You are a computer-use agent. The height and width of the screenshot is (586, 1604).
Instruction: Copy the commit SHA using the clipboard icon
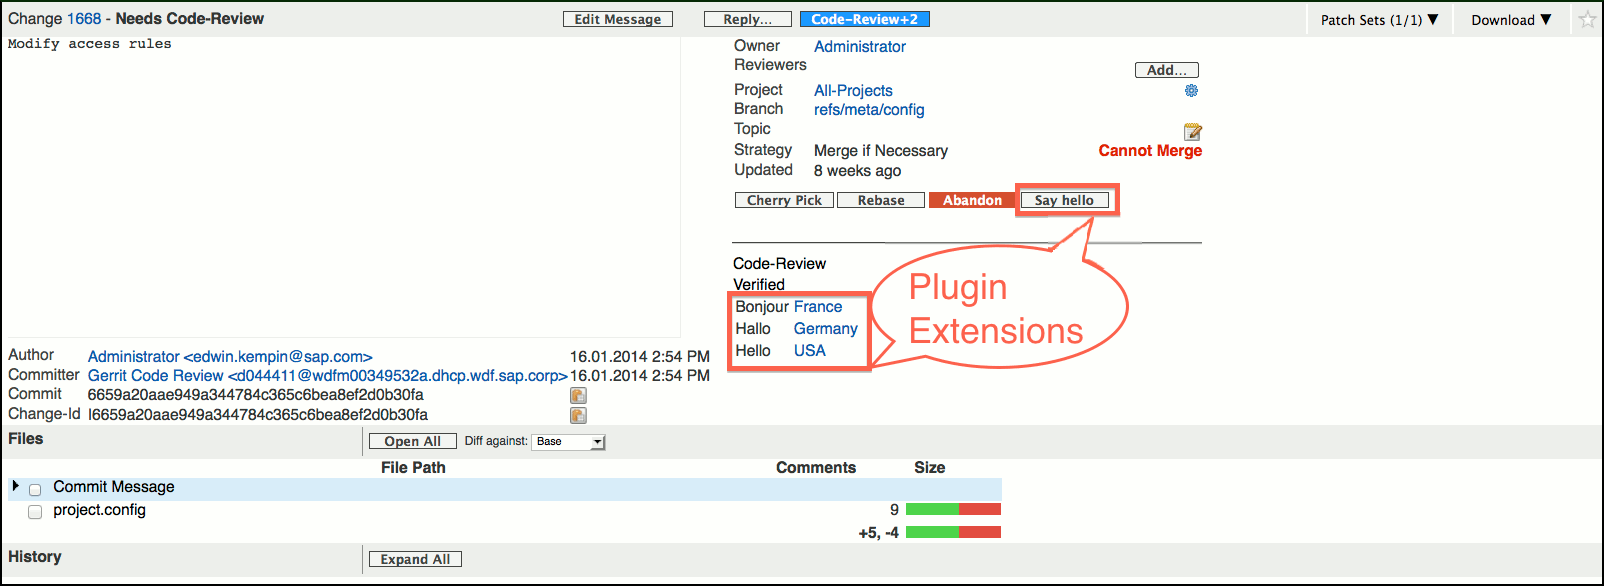click(x=578, y=396)
